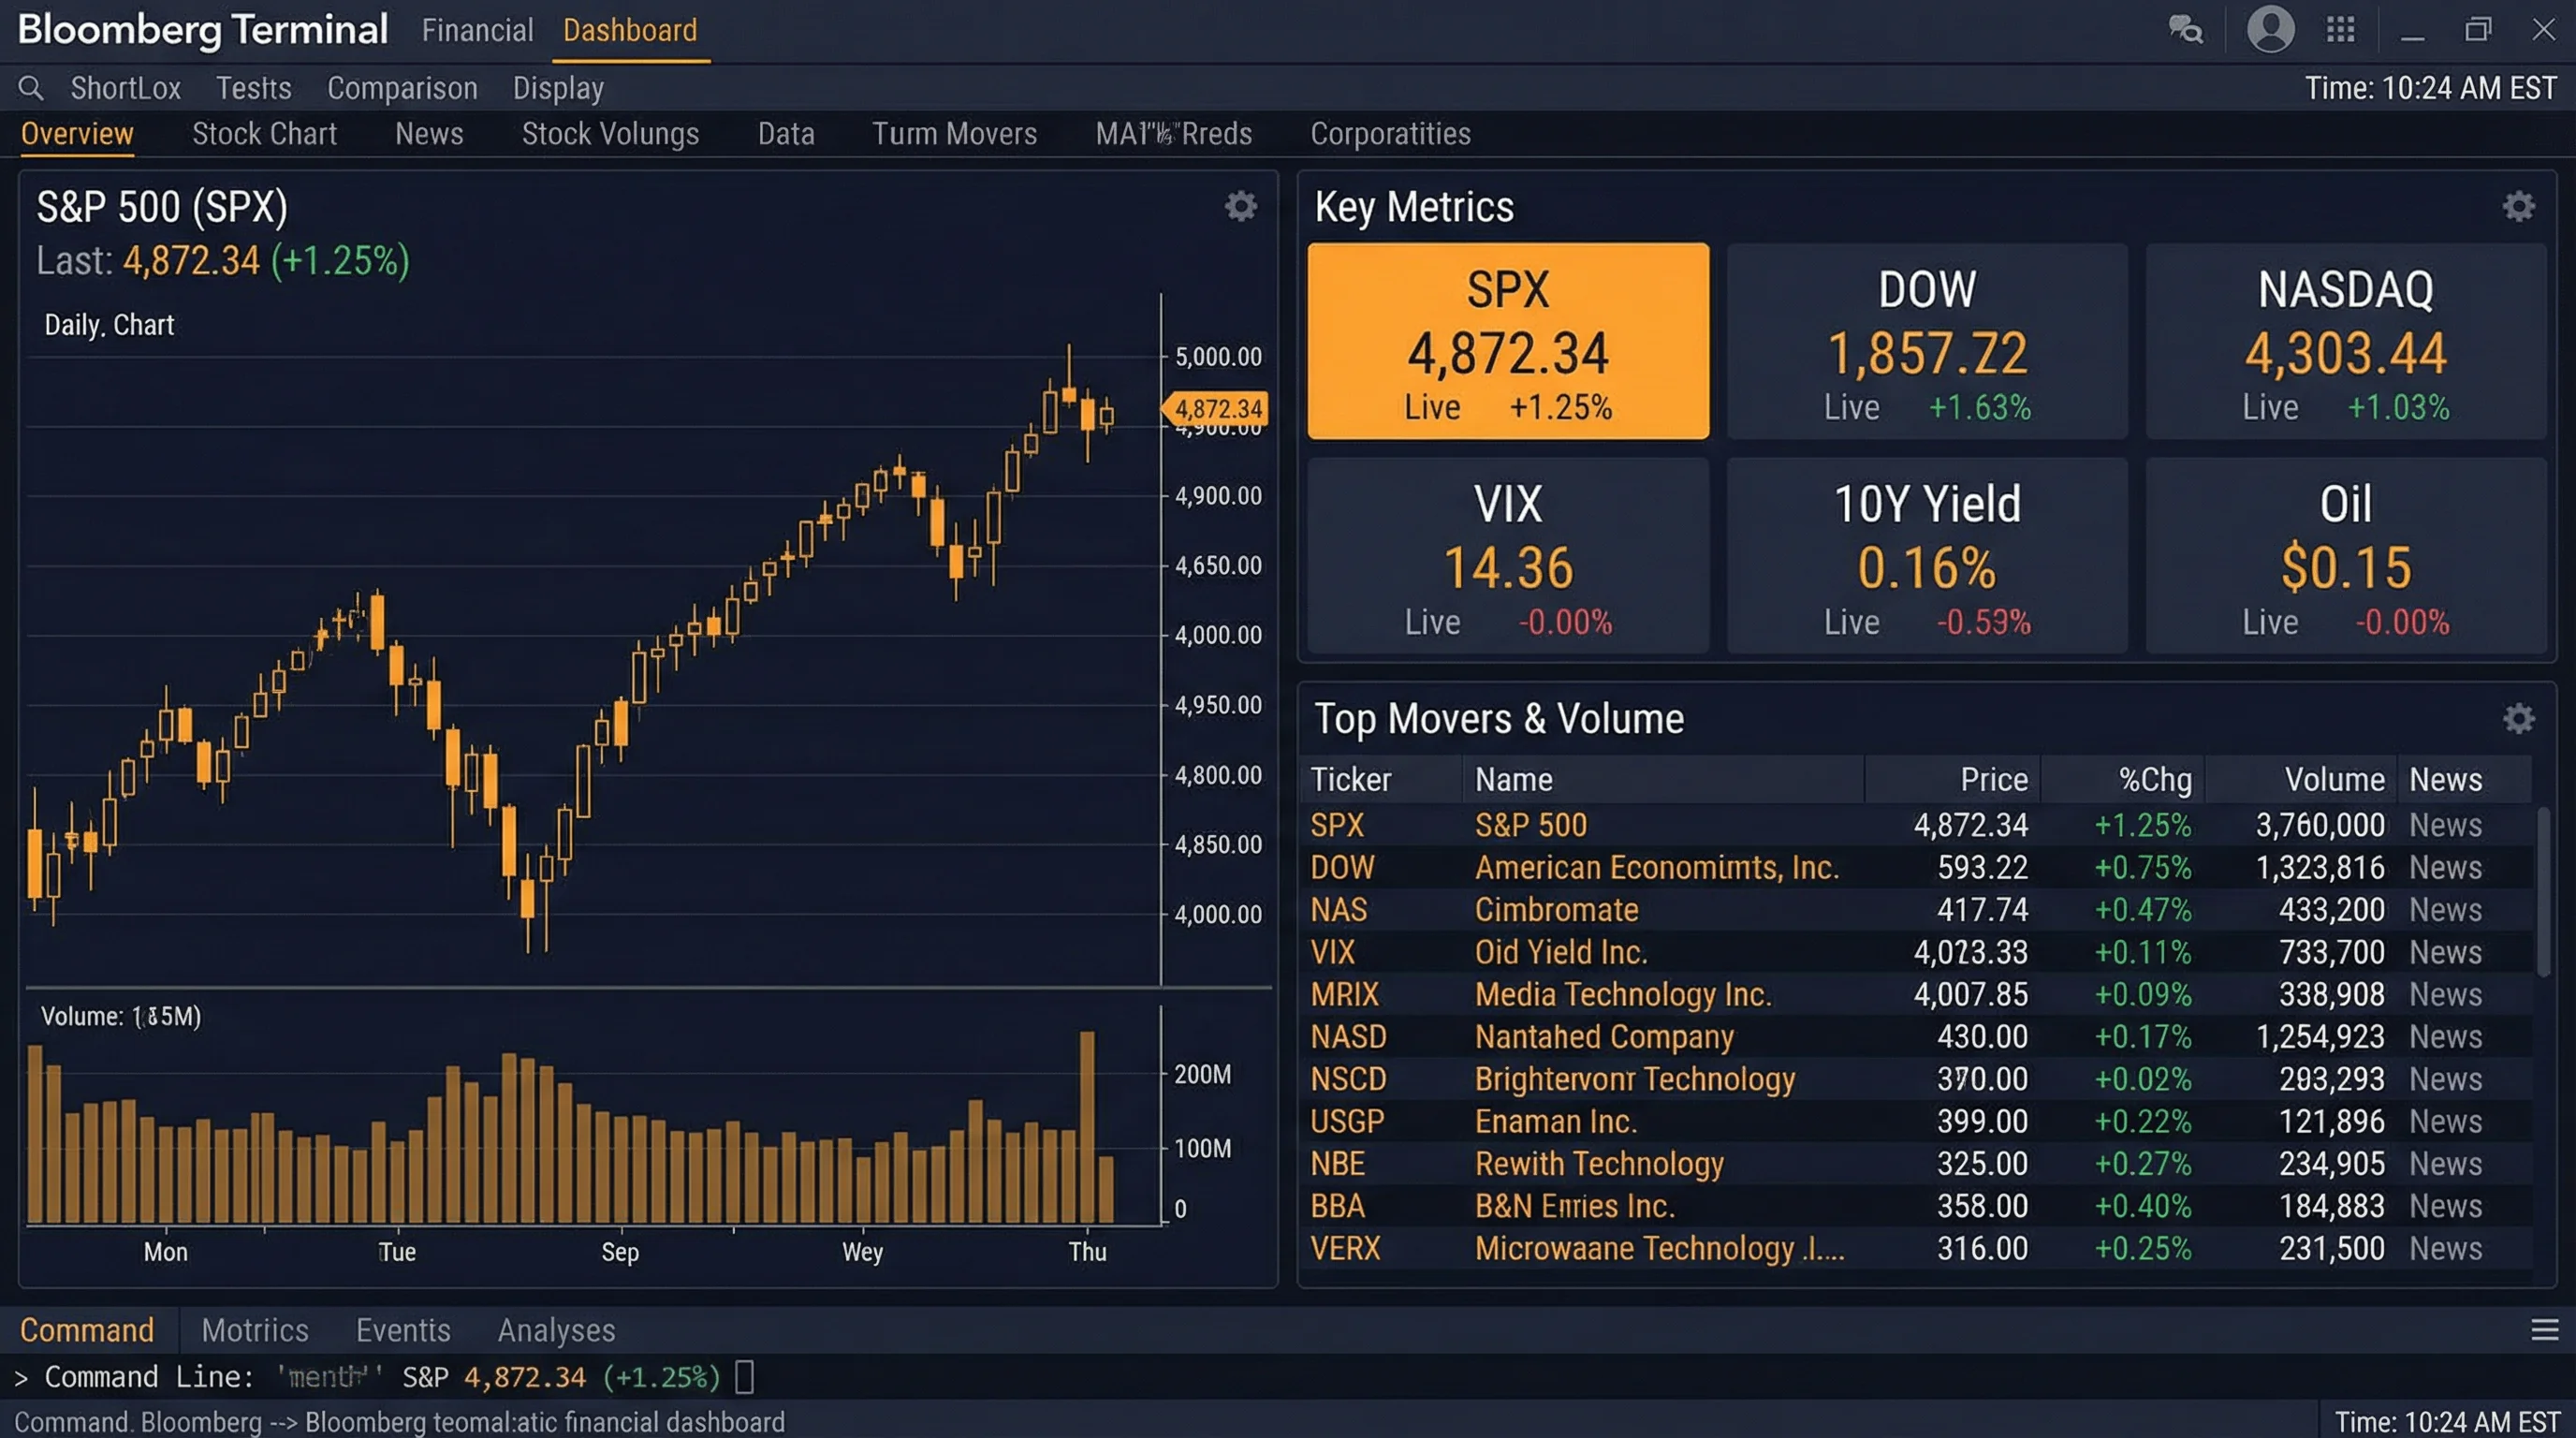Open the Display menu
Image resolution: width=2576 pixels, height=1438 pixels.
tap(558, 88)
